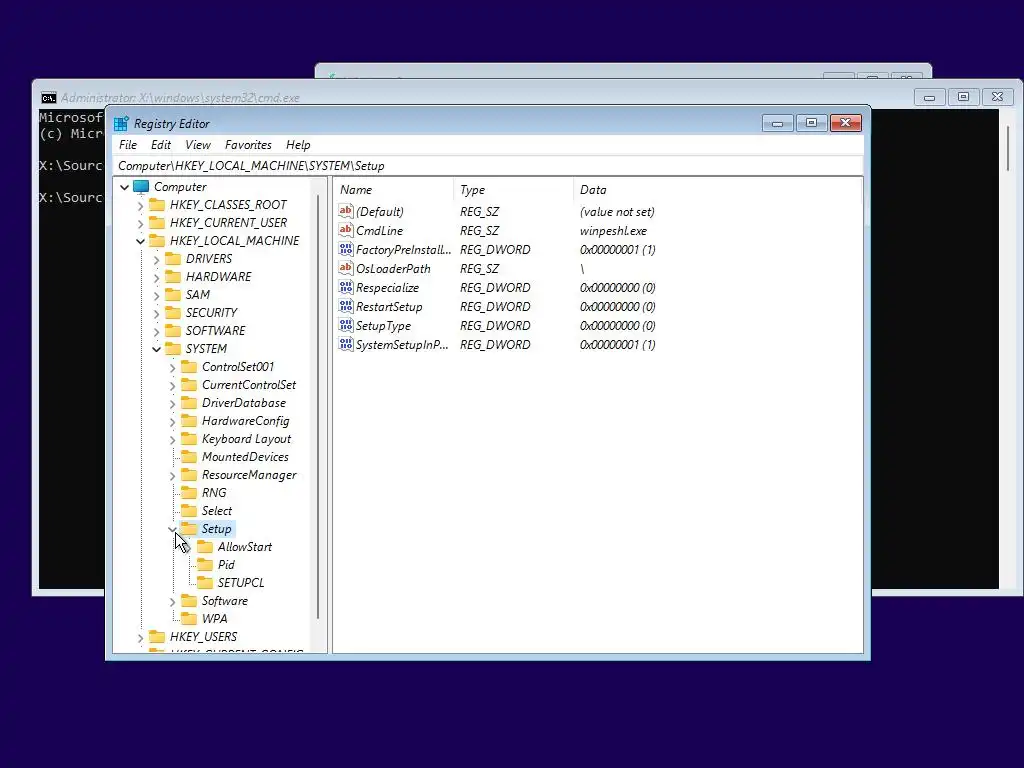Click the string icon of the (Default) value

(345, 211)
